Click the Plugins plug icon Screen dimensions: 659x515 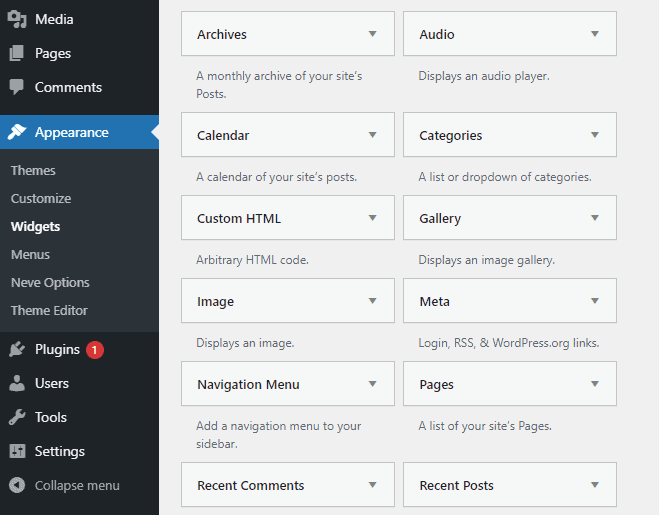pos(17,349)
